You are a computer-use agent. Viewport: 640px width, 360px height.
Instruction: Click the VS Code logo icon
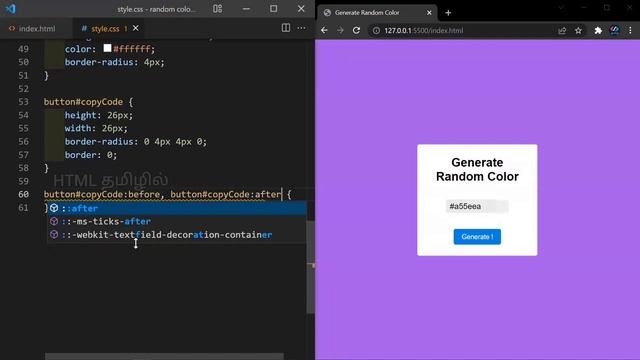(11, 9)
